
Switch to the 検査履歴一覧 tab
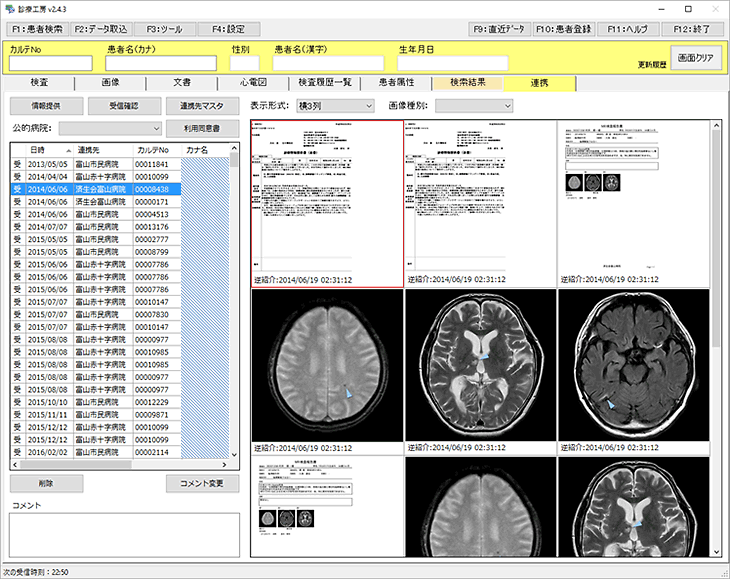point(324,82)
